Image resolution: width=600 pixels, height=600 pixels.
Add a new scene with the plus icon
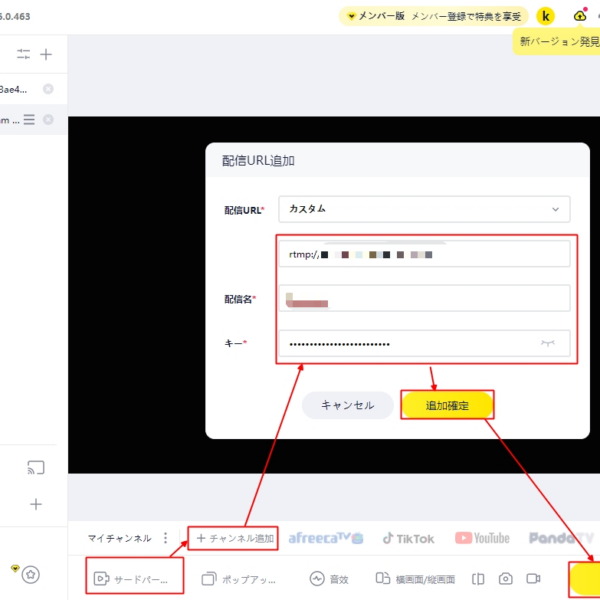click(46, 54)
